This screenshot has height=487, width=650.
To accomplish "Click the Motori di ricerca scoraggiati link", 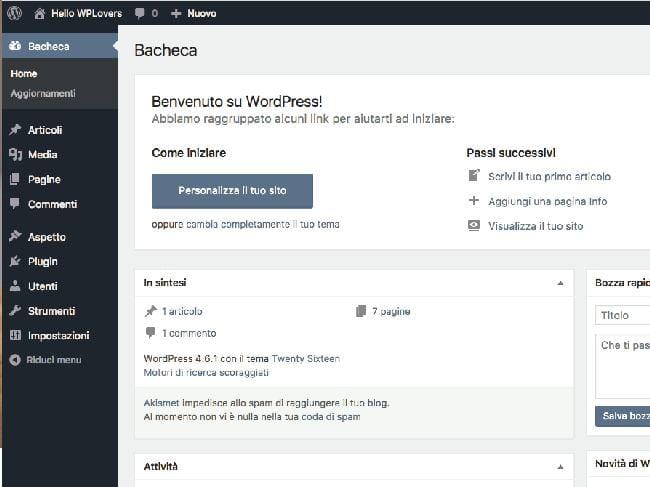I will (206, 372).
